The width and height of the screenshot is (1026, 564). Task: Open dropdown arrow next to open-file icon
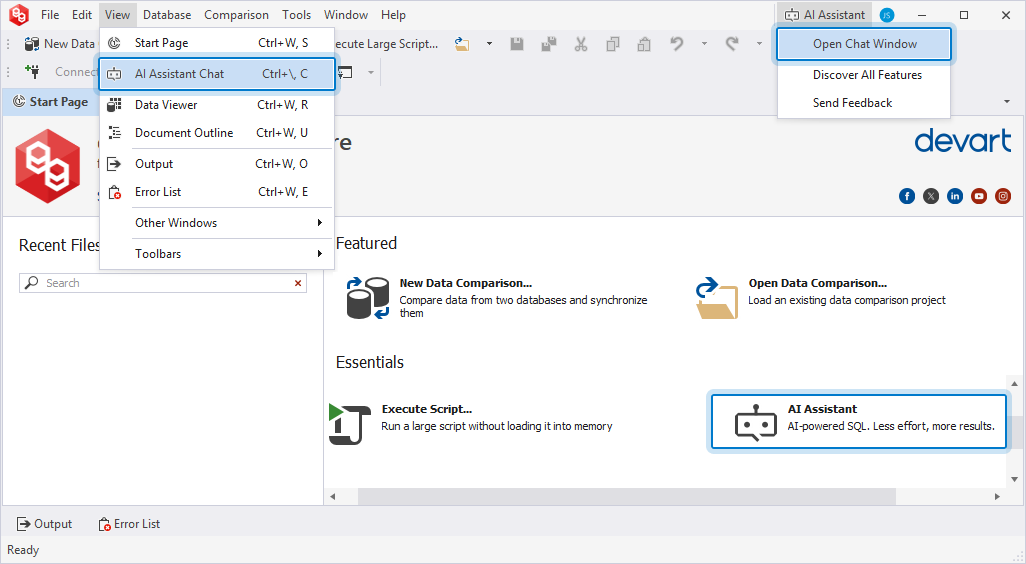[489, 44]
